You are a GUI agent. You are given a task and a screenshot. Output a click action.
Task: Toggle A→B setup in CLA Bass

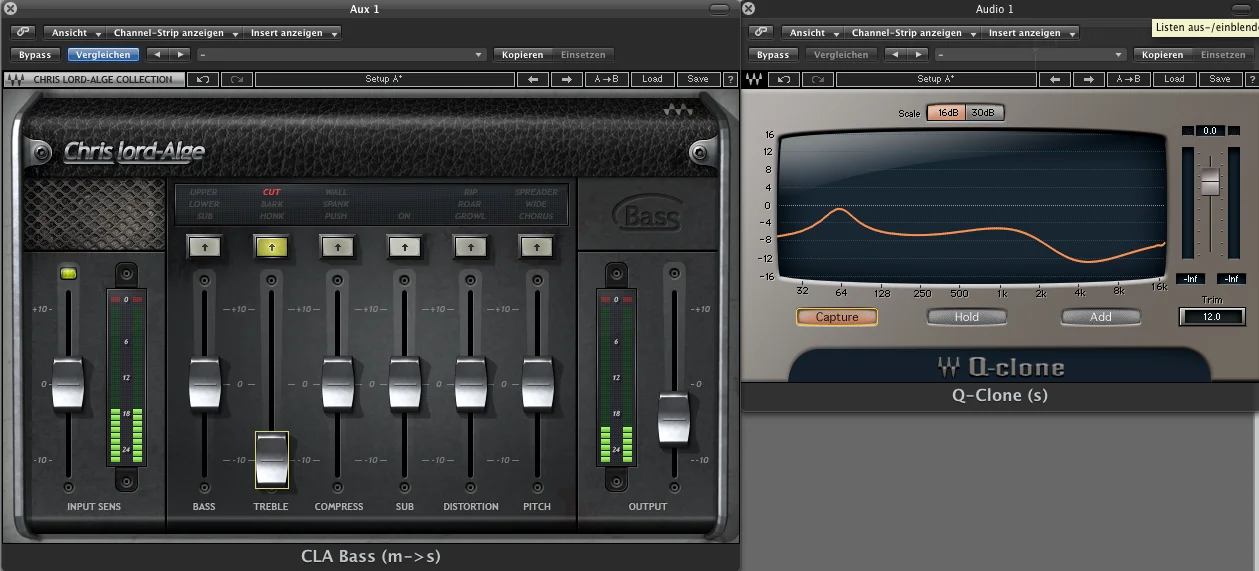pyautogui.click(x=606, y=79)
